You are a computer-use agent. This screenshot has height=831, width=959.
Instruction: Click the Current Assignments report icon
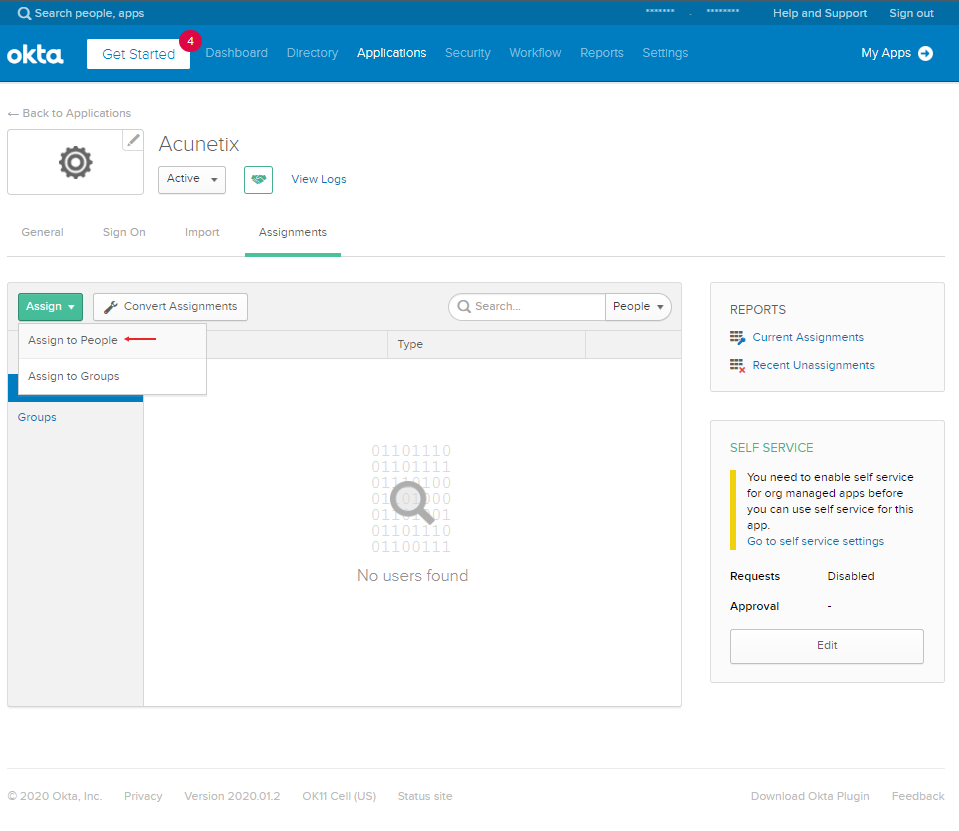point(737,338)
